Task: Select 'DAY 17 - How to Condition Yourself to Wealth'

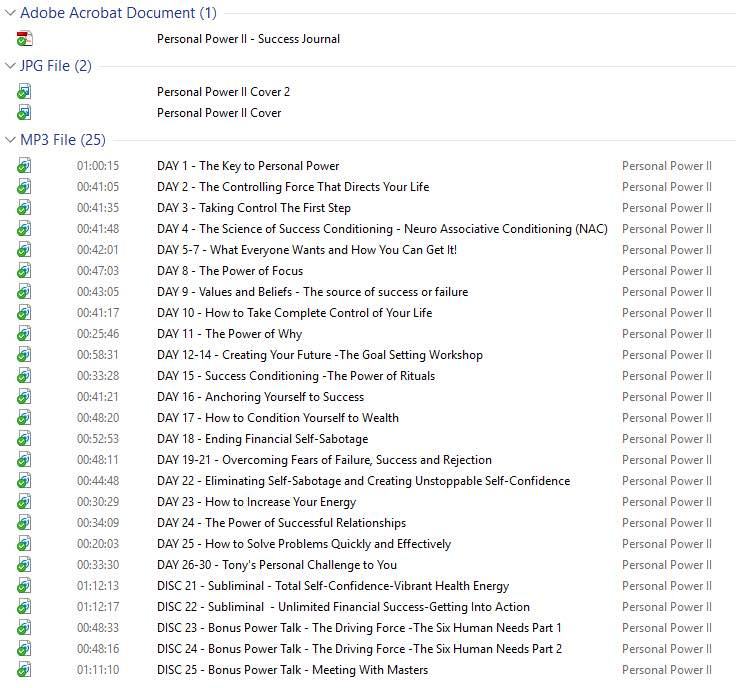Action: point(278,418)
